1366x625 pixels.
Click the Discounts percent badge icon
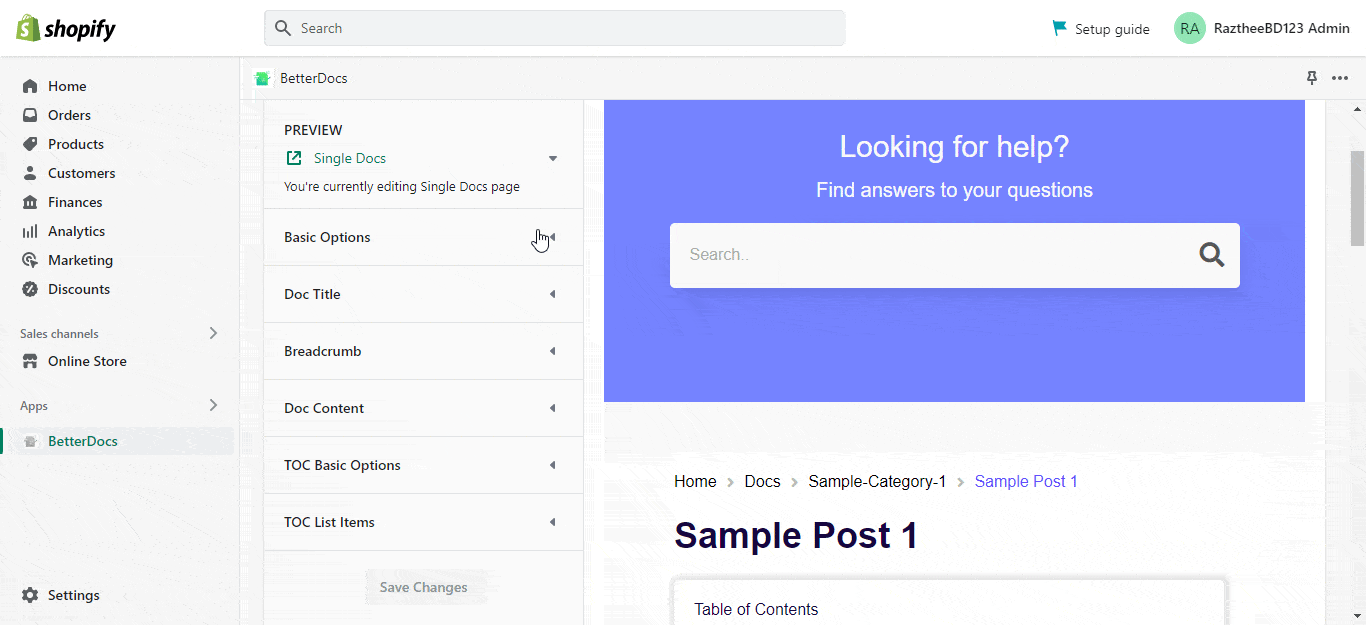click(x=30, y=289)
